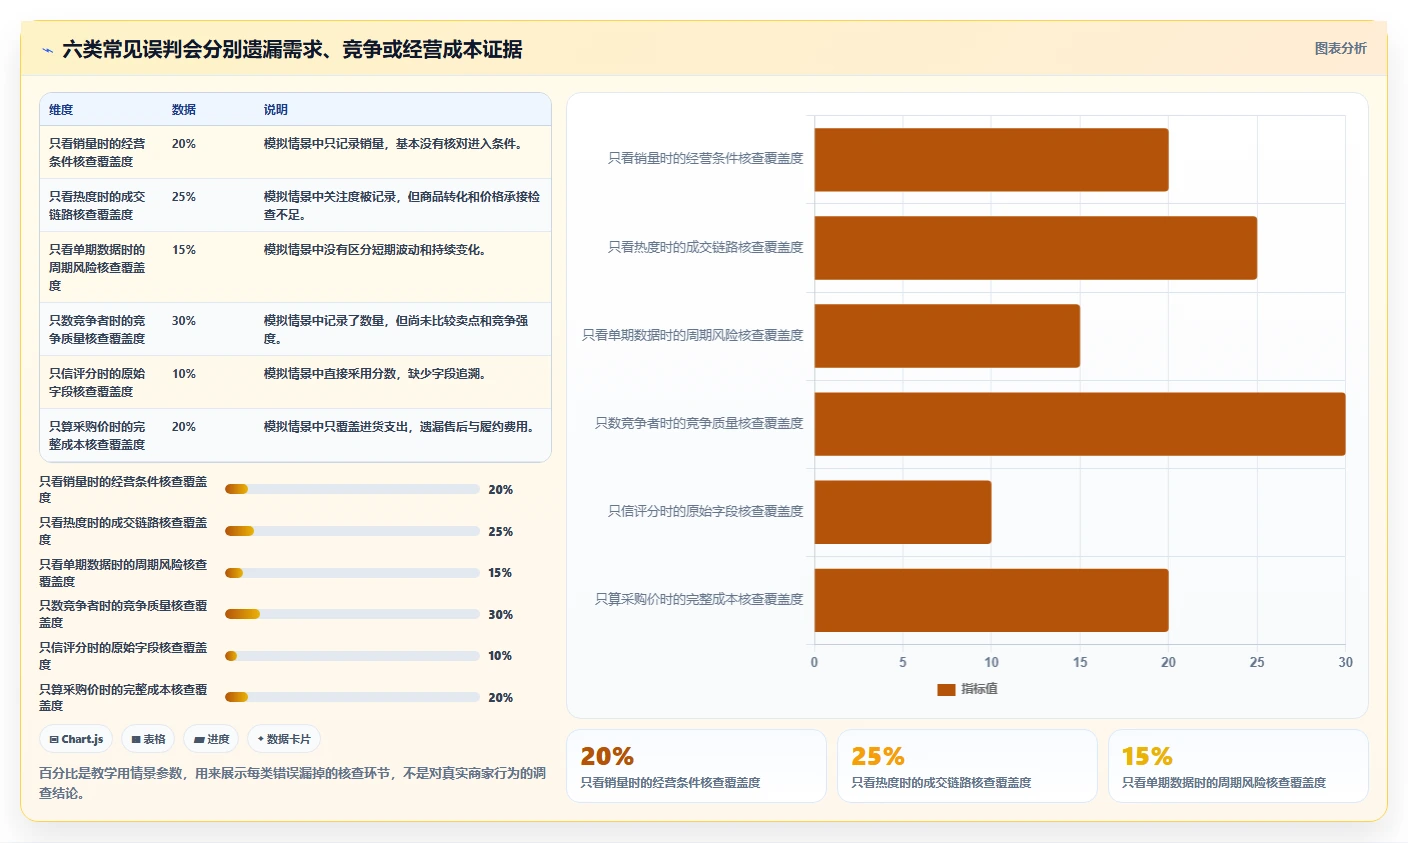Click the longest chart bar, 只数竞争者时的竞争质量
The height and width of the screenshot is (843, 1408).
1080,424
